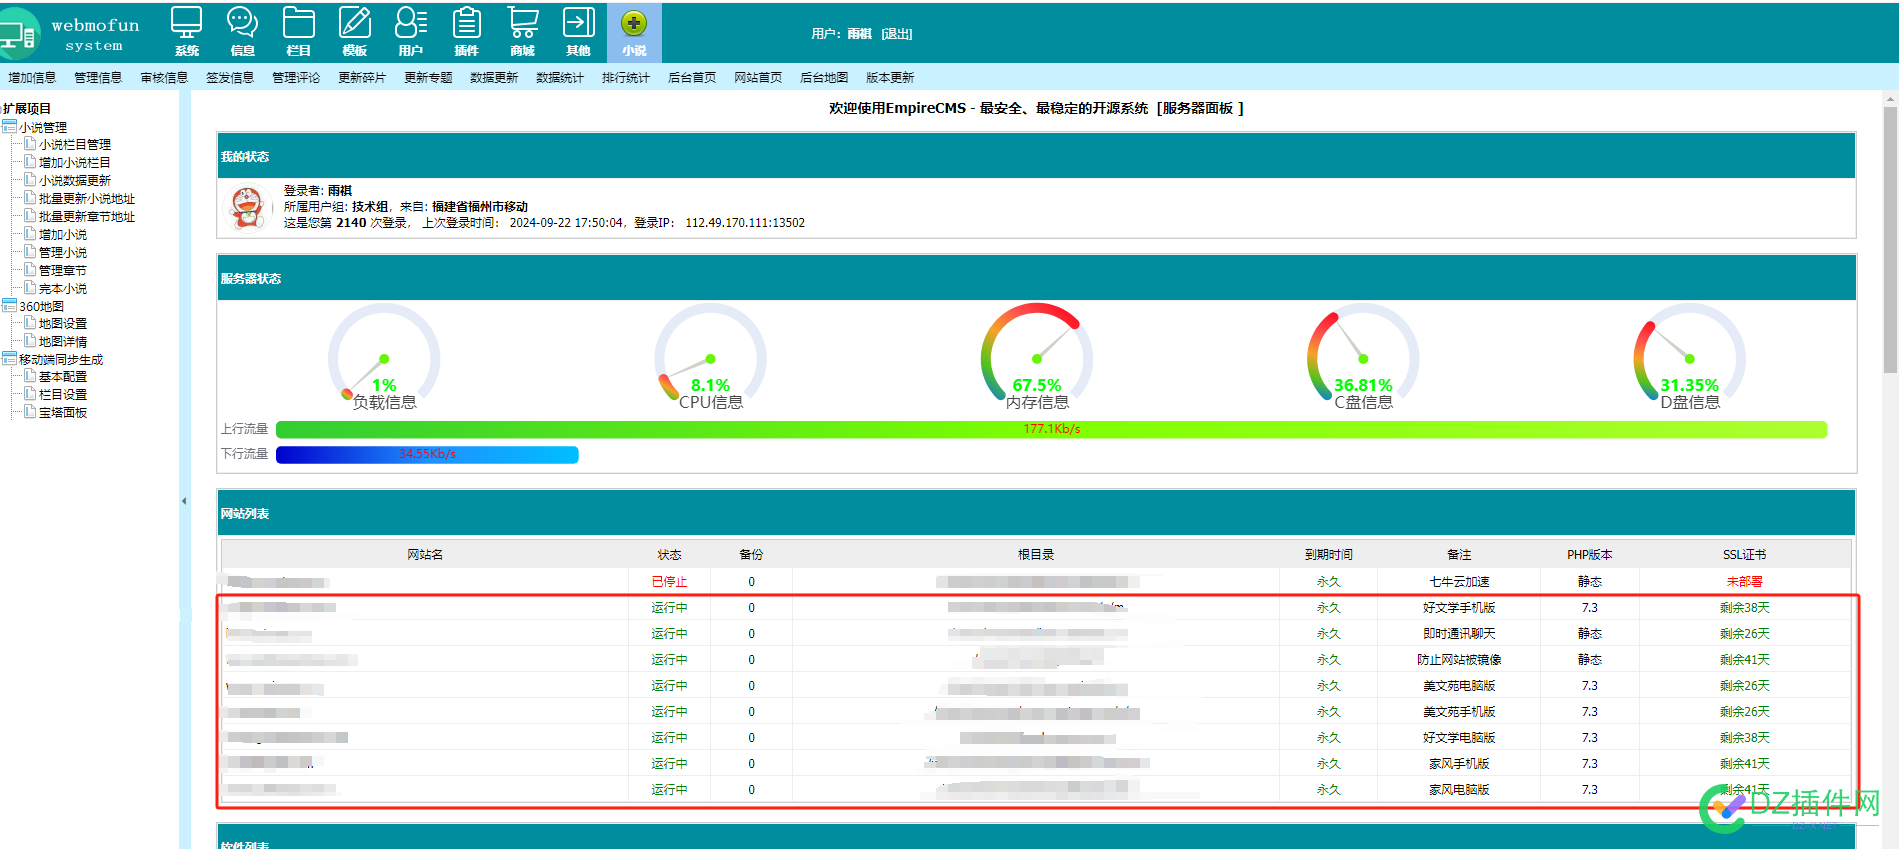Open 小说数据更新 in the sidebar tree
Image resolution: width=1899 pixels, height=849 pixels.
(x=75, y=181)
